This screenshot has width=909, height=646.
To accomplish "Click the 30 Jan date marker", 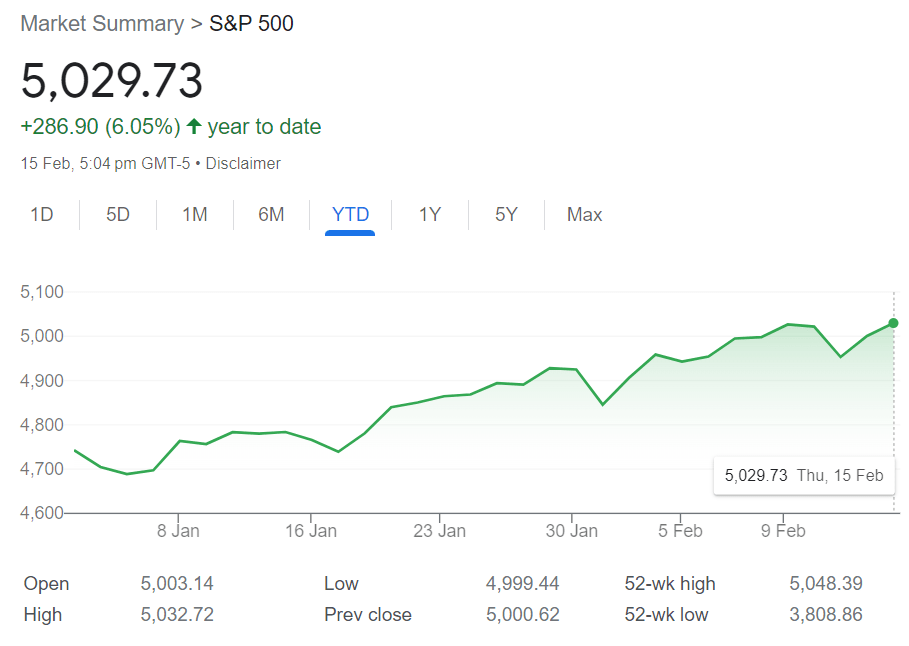I will coord(572,531).
